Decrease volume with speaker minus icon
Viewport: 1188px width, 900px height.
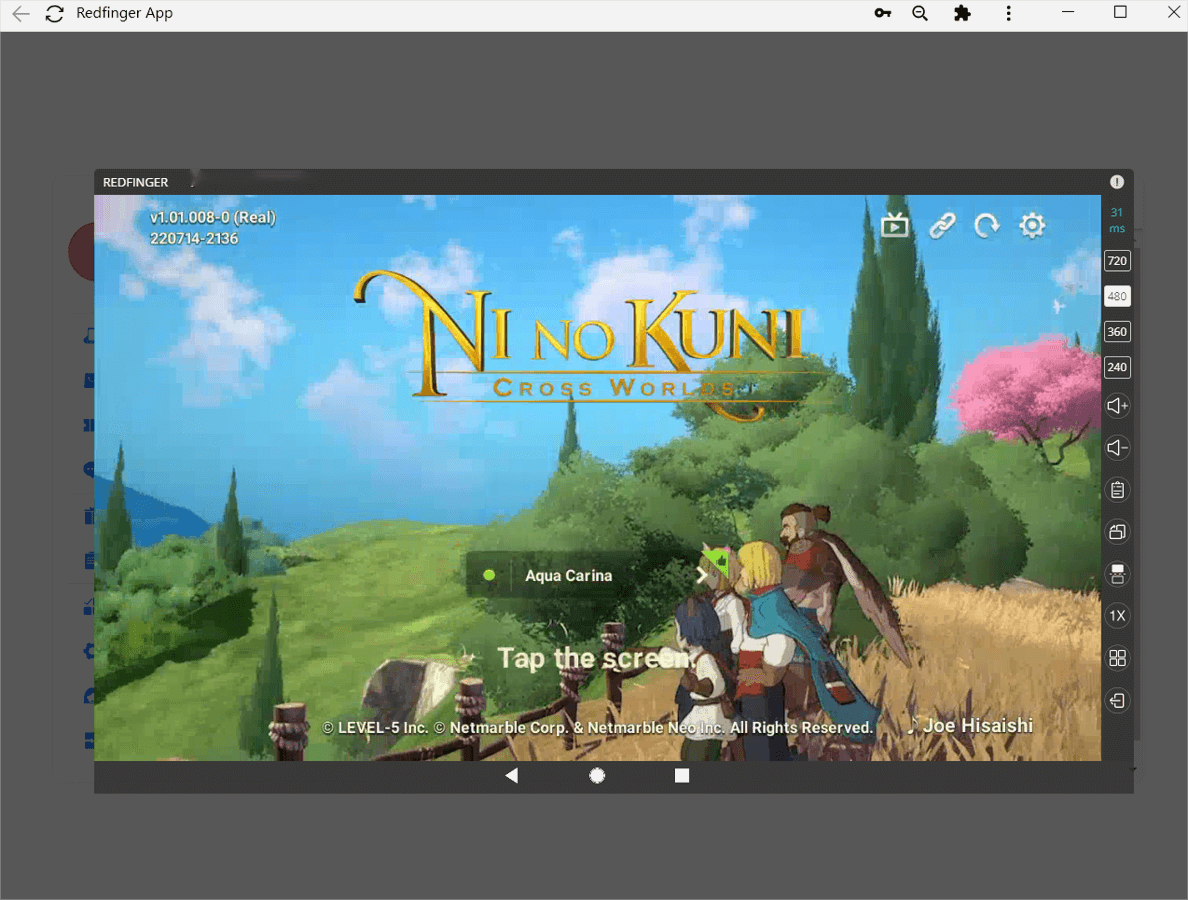pos(1118,448)
